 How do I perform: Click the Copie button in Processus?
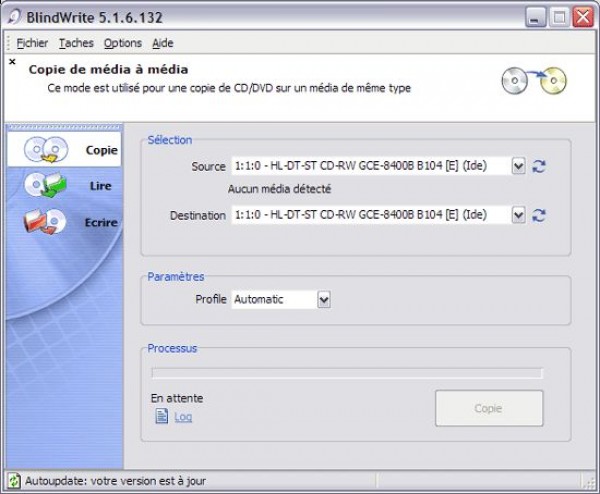click(489, 408)
